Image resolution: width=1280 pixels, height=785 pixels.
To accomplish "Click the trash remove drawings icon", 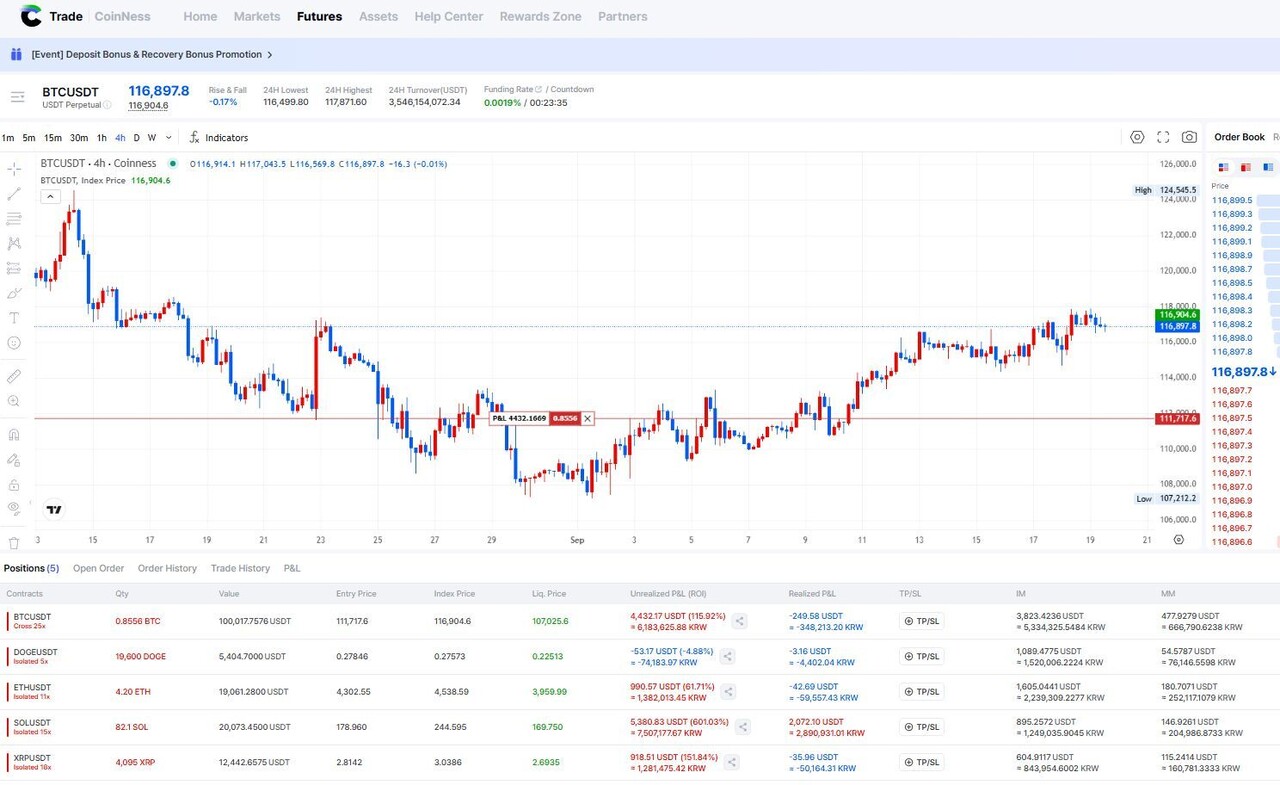I will (14, 543).
